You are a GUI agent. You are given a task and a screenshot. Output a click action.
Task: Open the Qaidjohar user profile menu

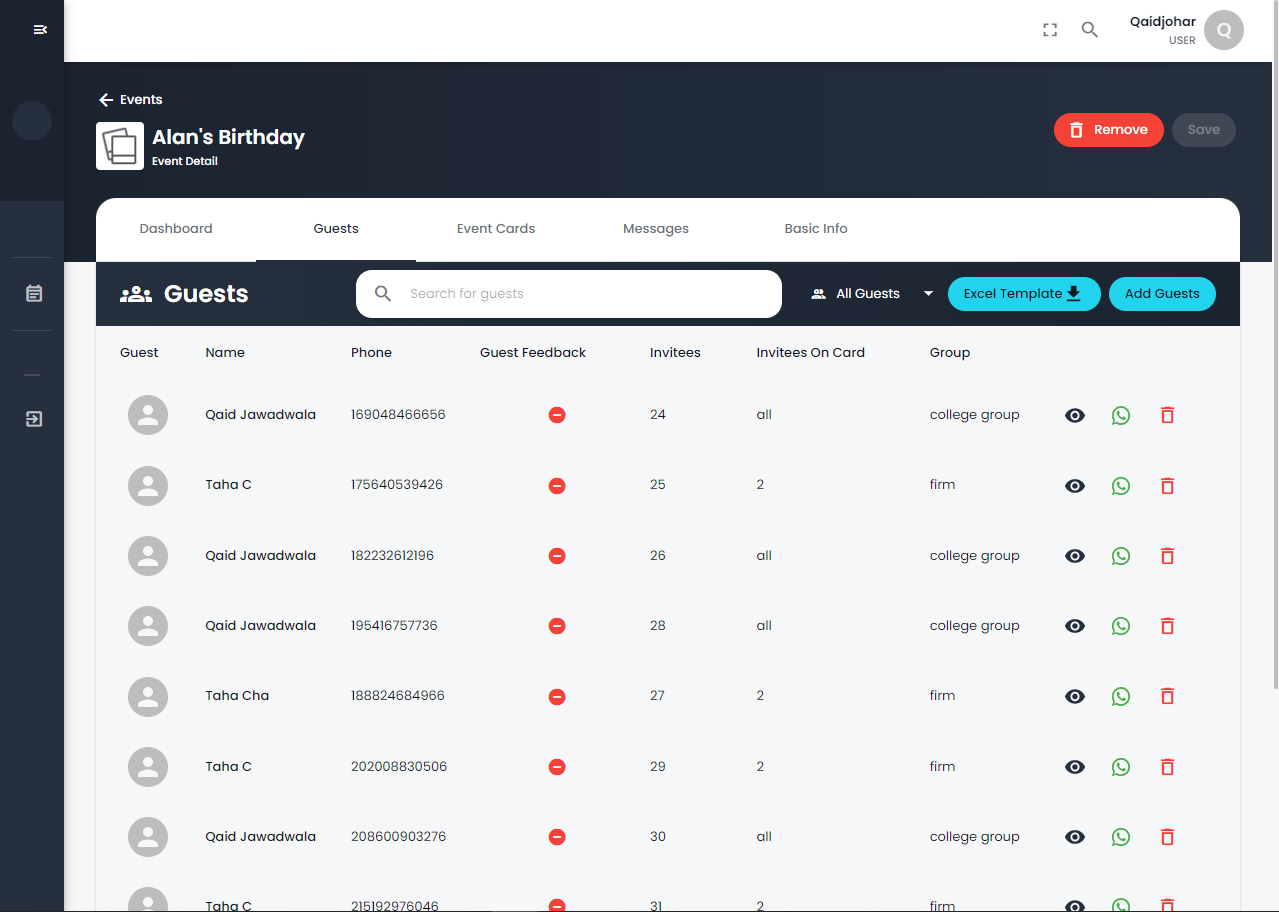tap(1223, 30)
